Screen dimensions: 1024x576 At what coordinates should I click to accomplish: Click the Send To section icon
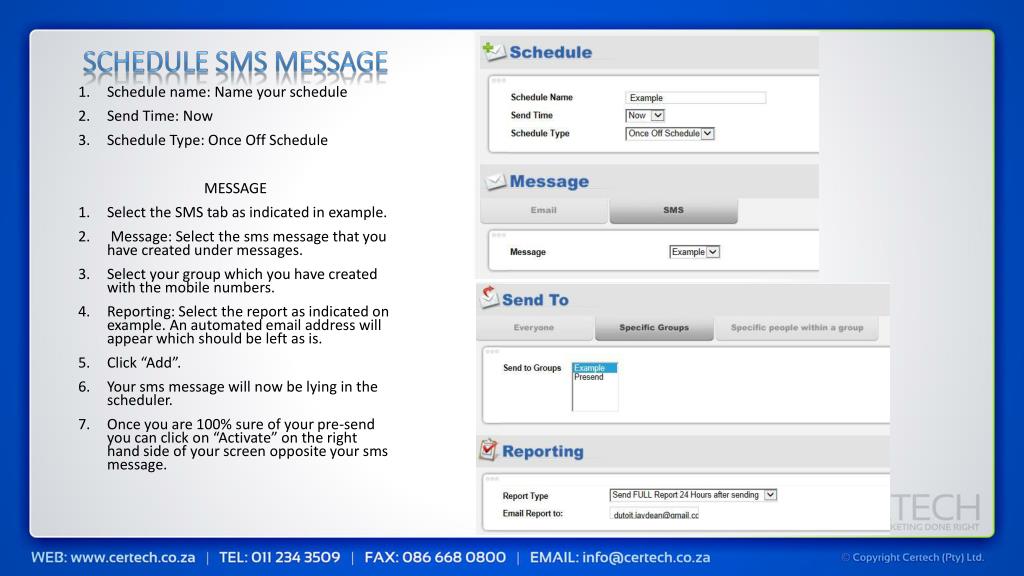coord(489,297)
